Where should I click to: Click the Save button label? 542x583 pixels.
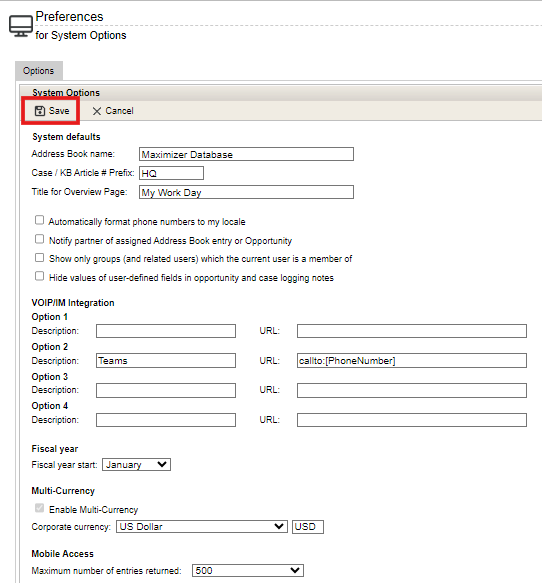[59, 111]
